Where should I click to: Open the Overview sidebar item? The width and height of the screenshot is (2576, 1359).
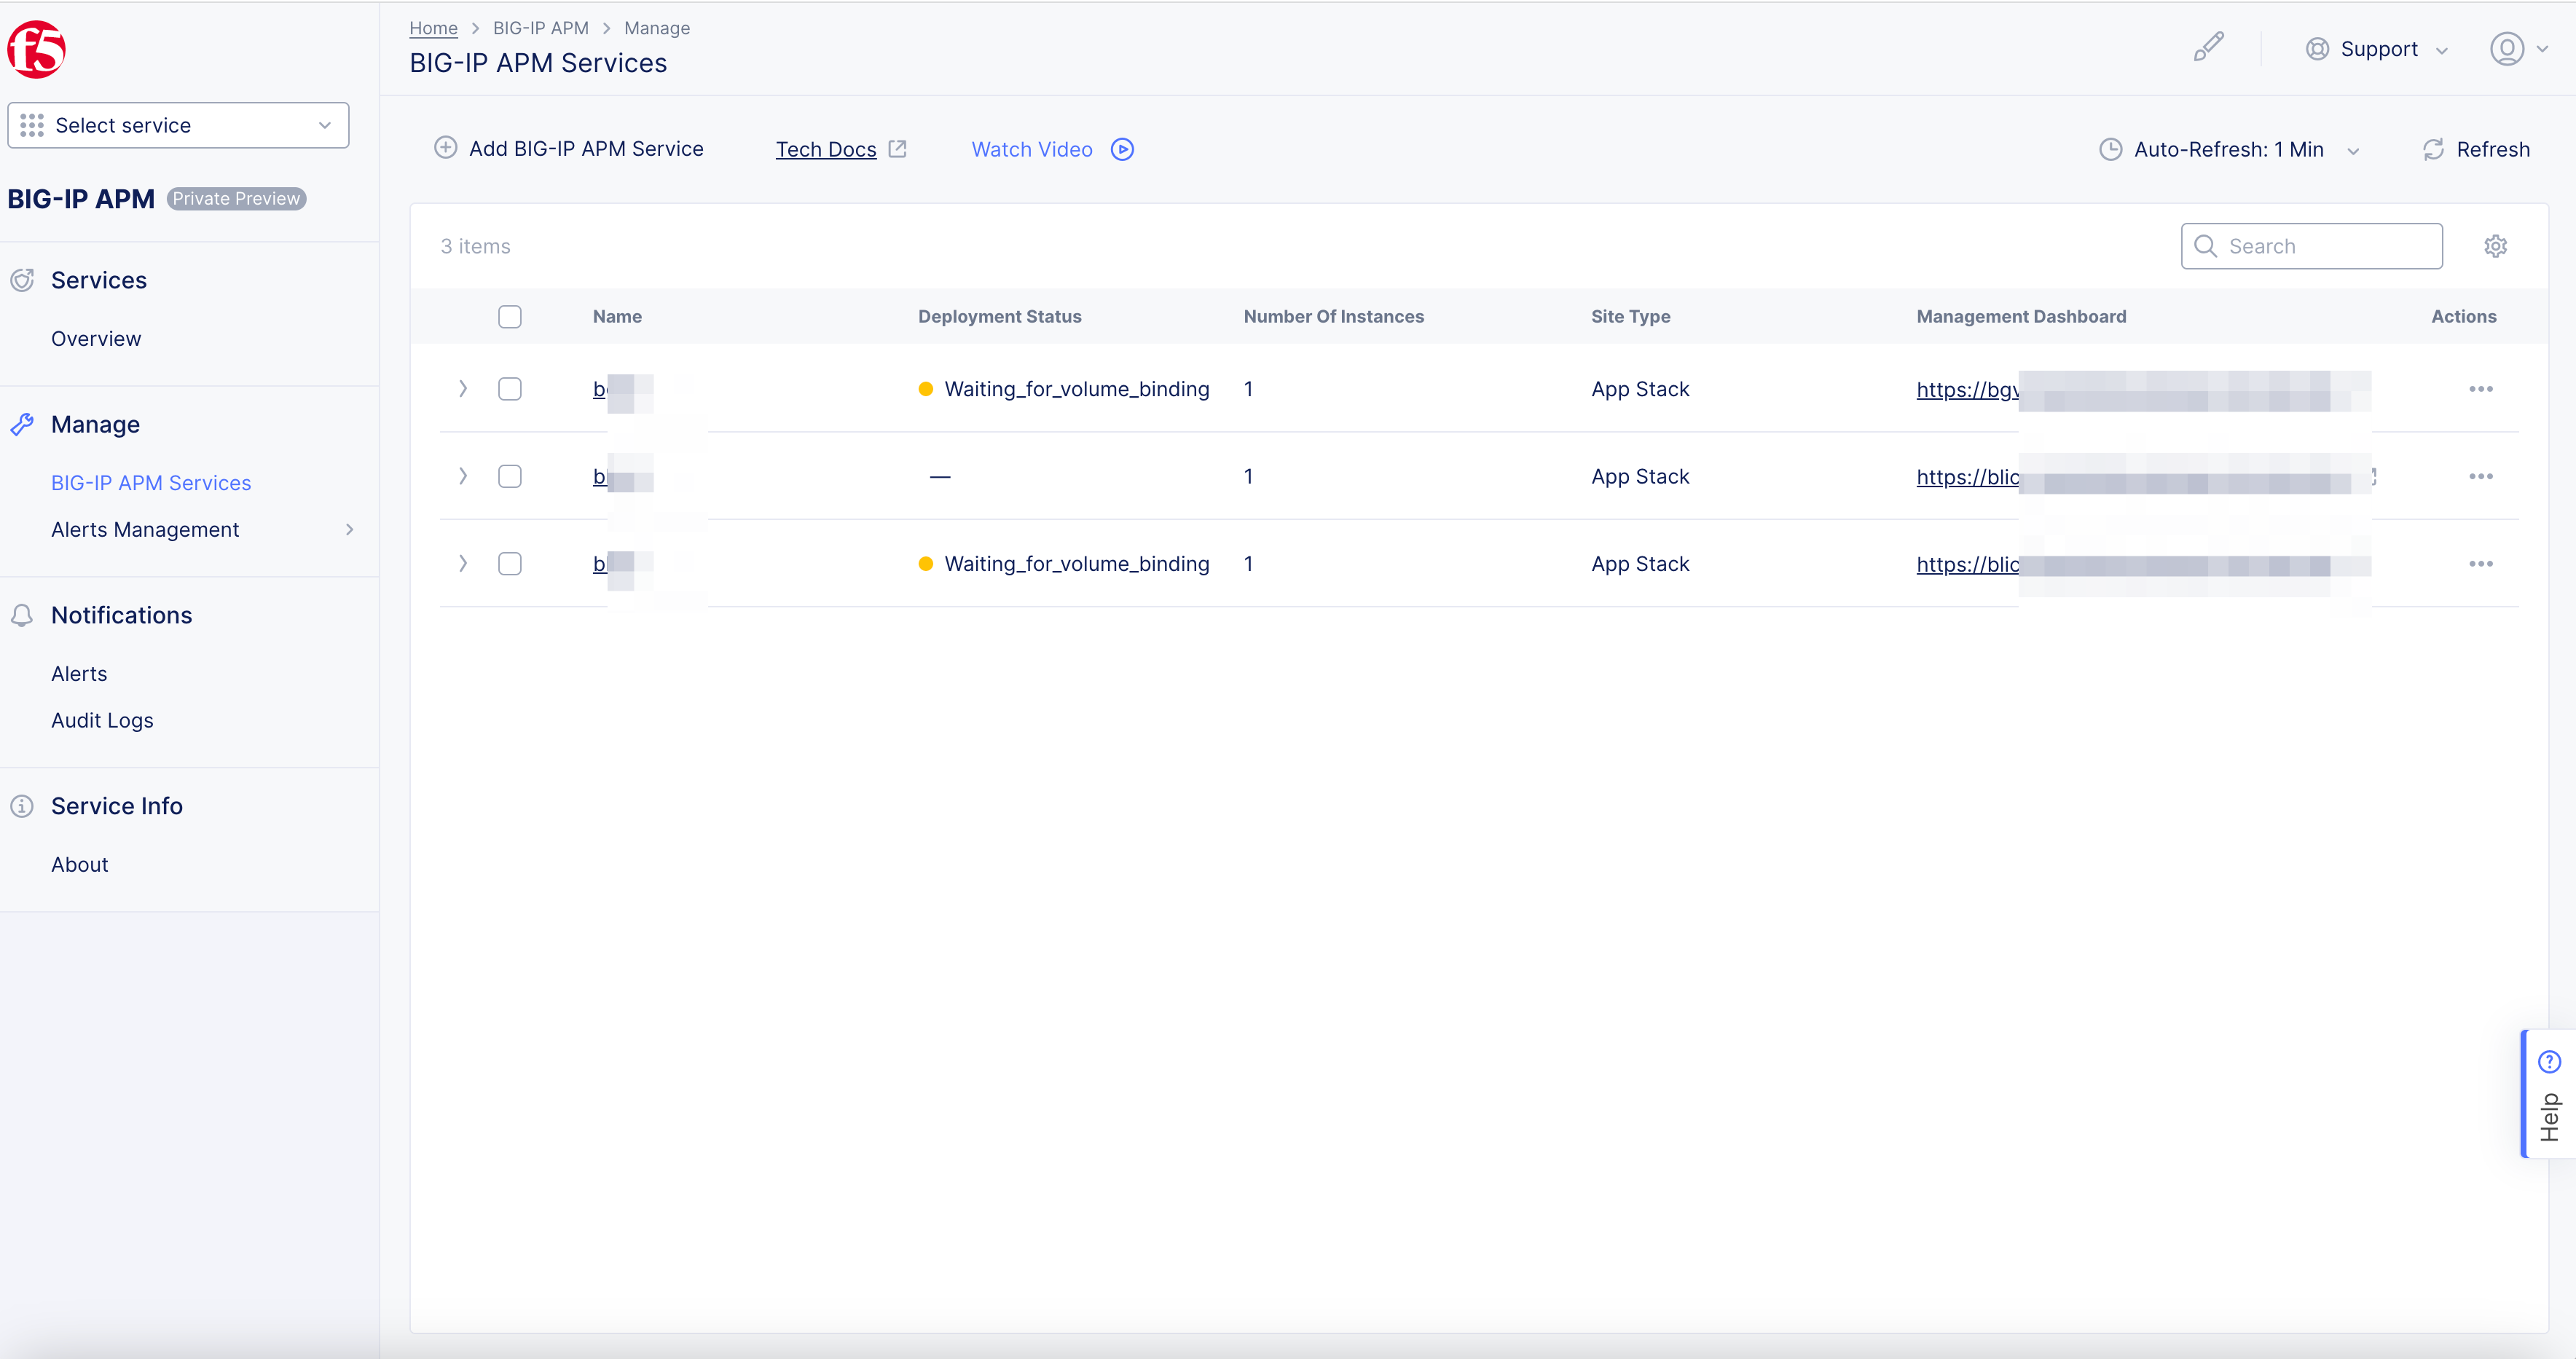[x=96, y=339]
